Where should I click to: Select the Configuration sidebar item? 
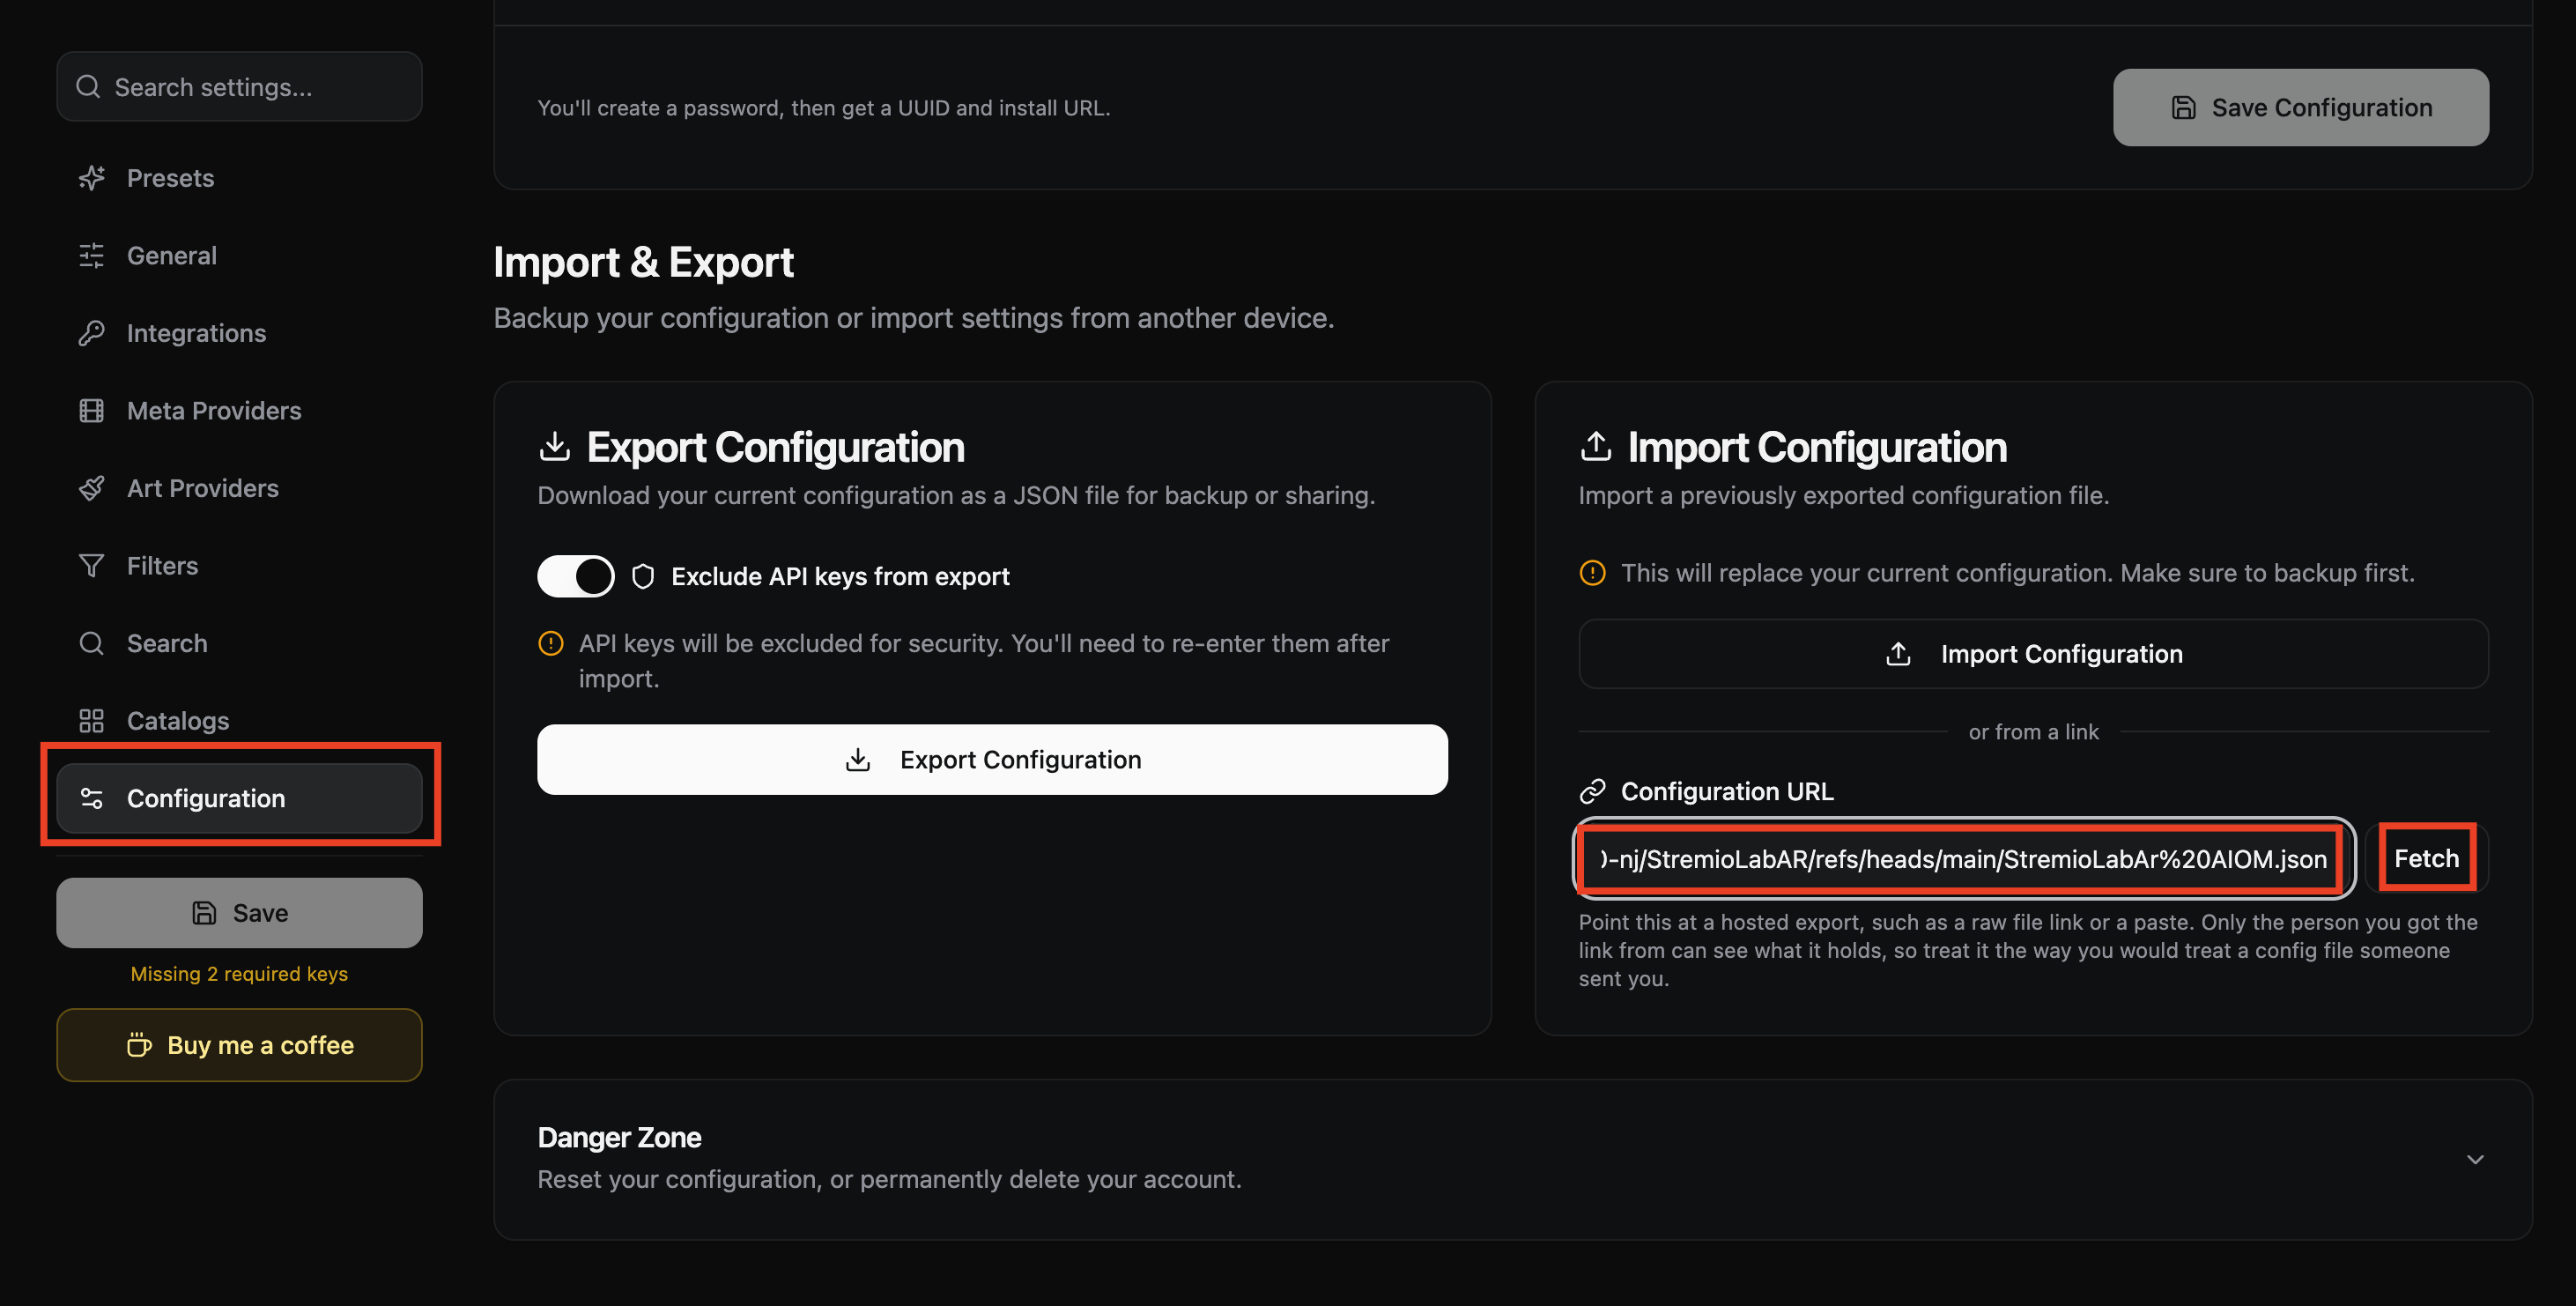(239, 798)
